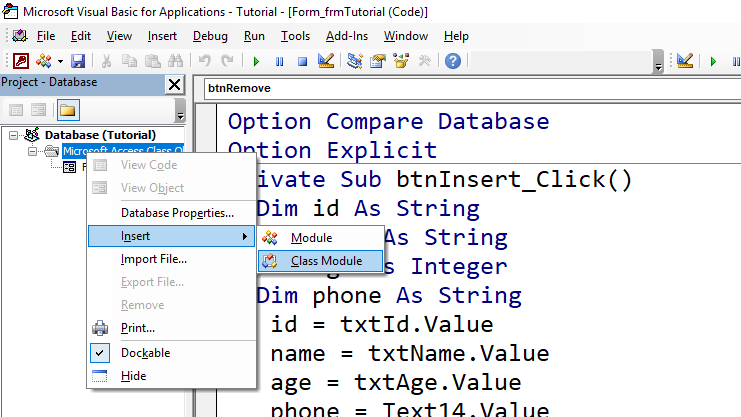This screenshot has height=417, width=741.
Task: Select the Microsoft Access Class Objects folder
Action: [x=123, y=150]
